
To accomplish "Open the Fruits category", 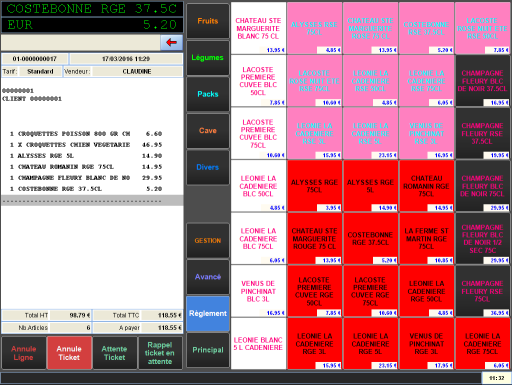I will tap(208, 21).
